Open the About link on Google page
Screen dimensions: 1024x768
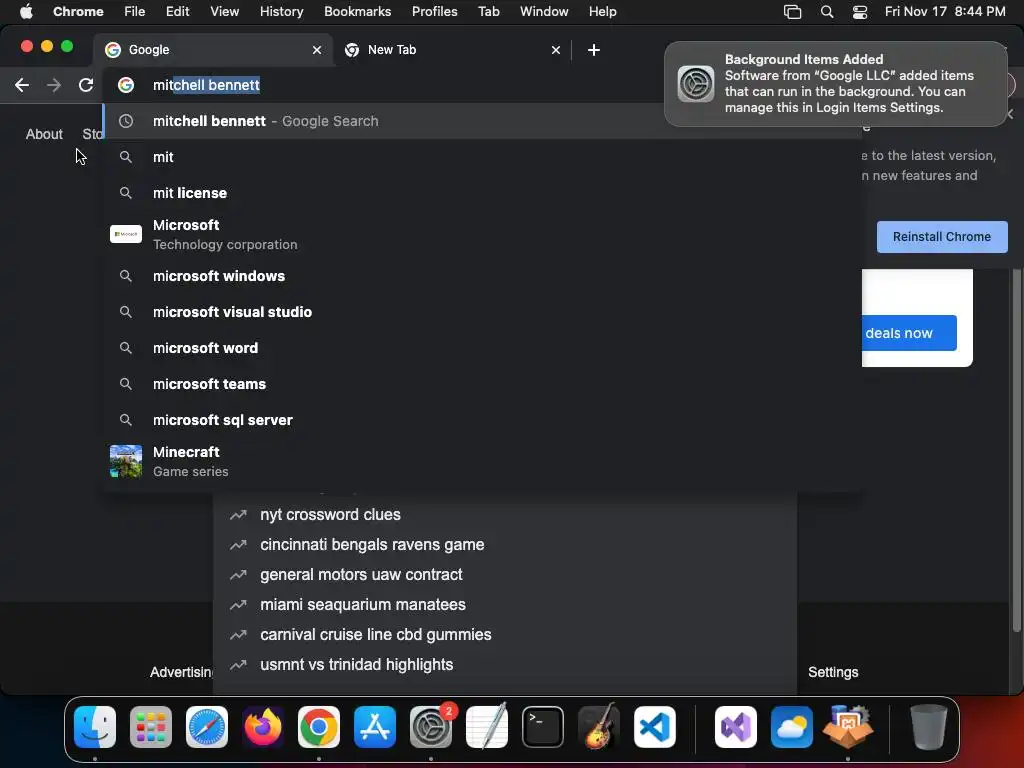point(44,134)
